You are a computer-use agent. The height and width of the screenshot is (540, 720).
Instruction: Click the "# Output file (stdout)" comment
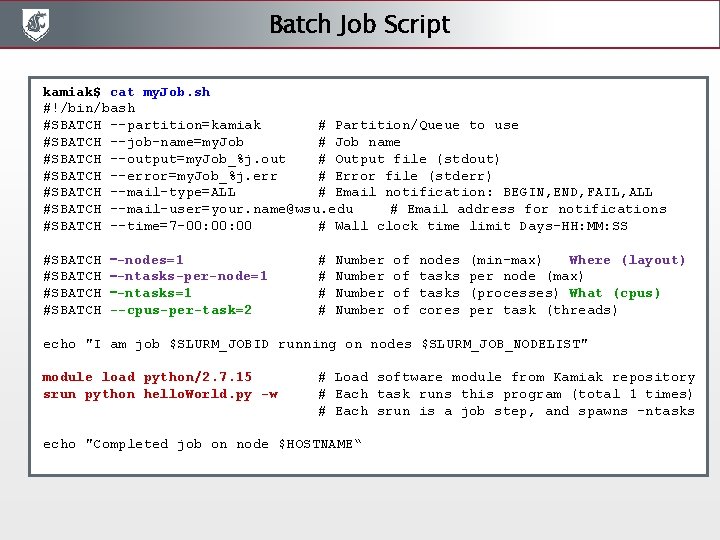409,159
